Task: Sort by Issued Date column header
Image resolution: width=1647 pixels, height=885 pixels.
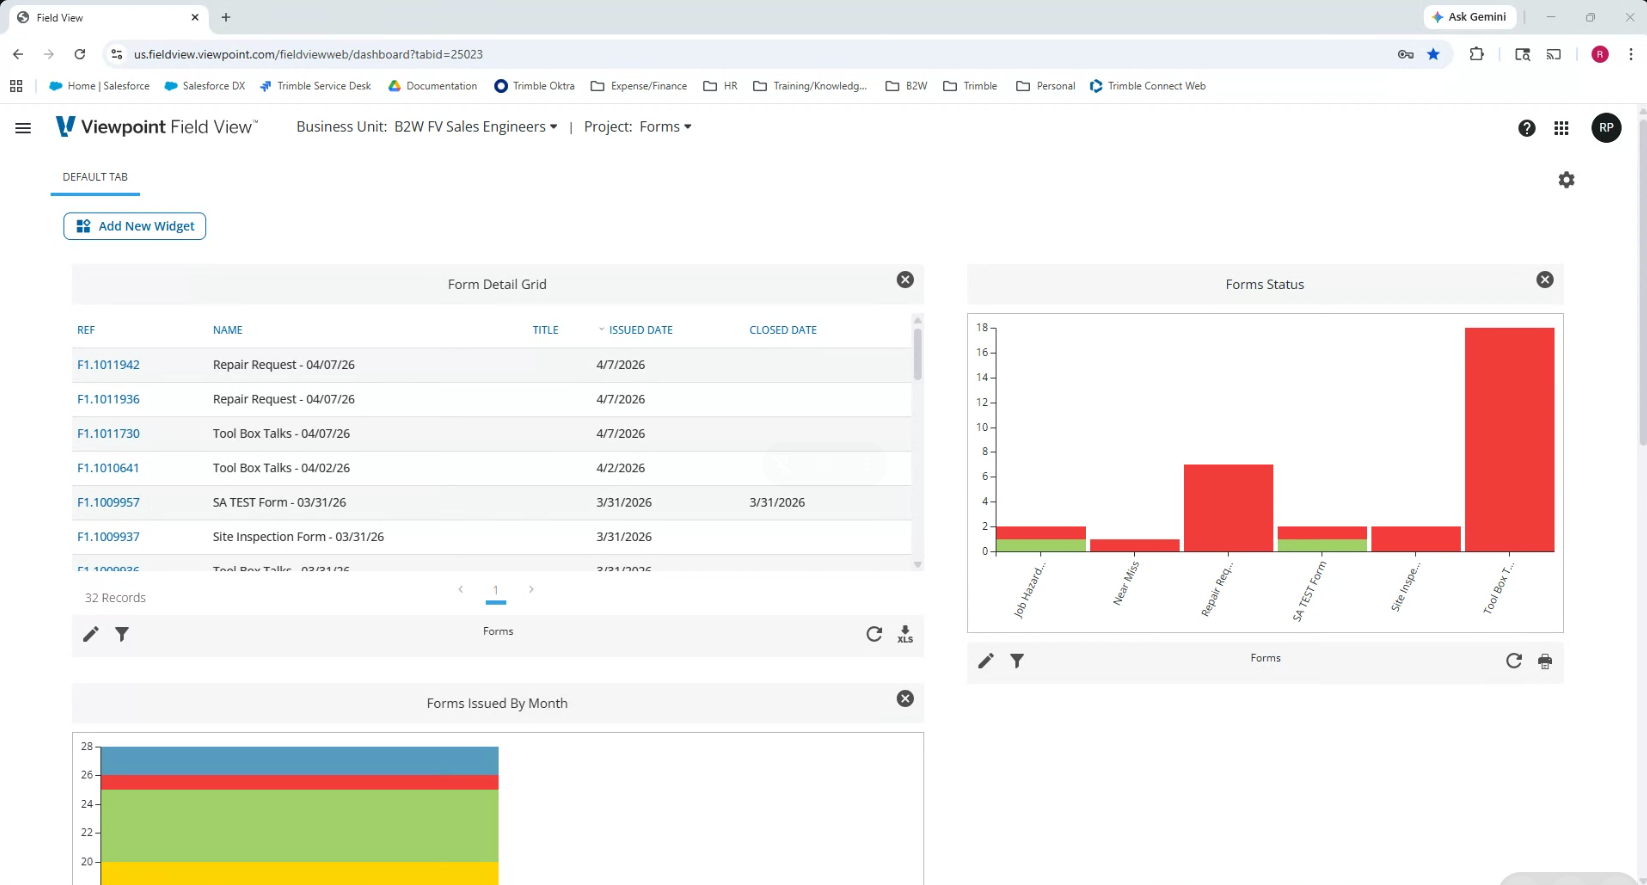Action: click(640, 330)
